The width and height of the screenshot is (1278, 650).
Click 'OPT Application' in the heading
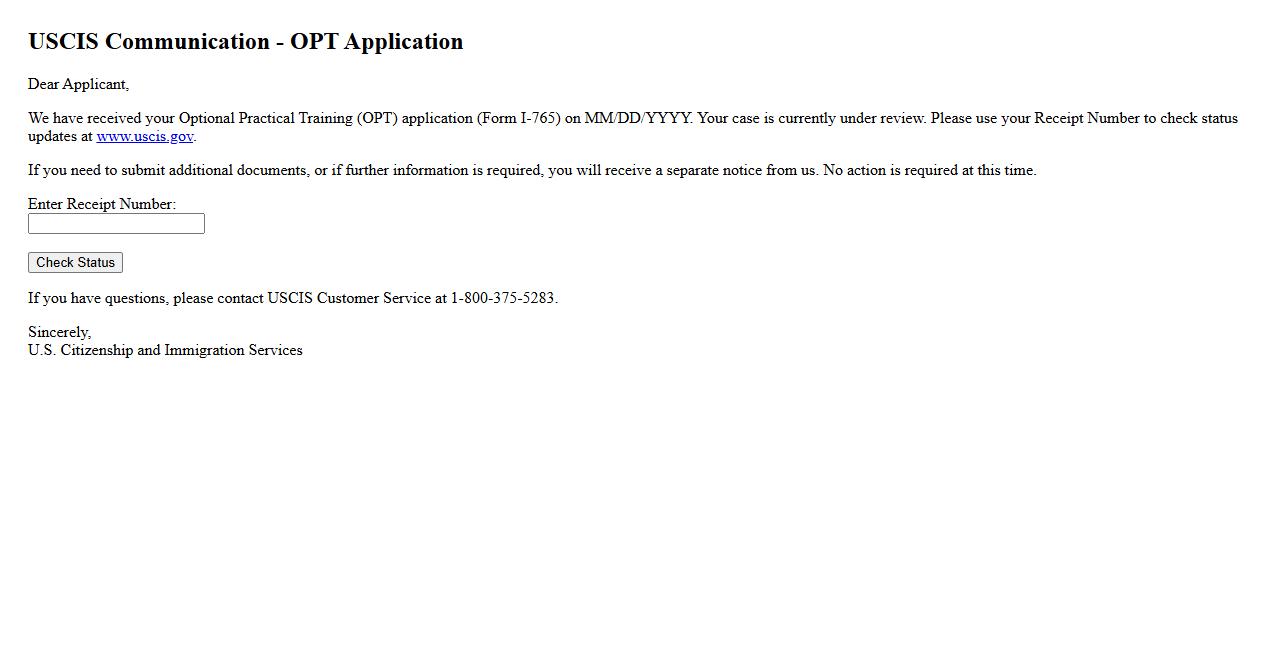(x=377, y=42)
